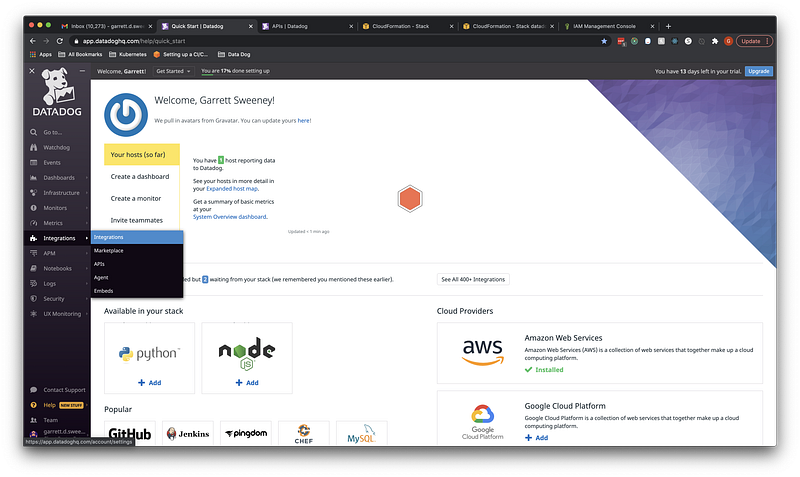The width and height of the screenshot is (800, 477).
Task: Open the GitHub integration tile
Action: point(130,434)
